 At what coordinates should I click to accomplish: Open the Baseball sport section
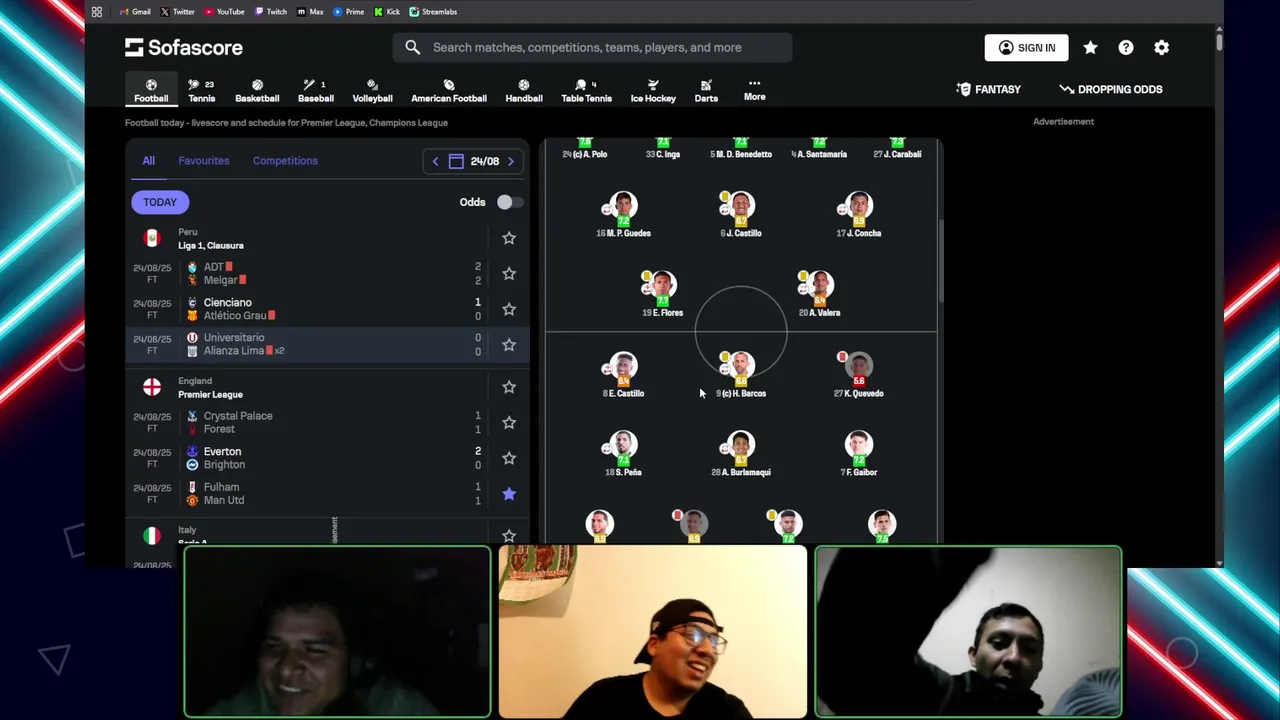point(316,90)
